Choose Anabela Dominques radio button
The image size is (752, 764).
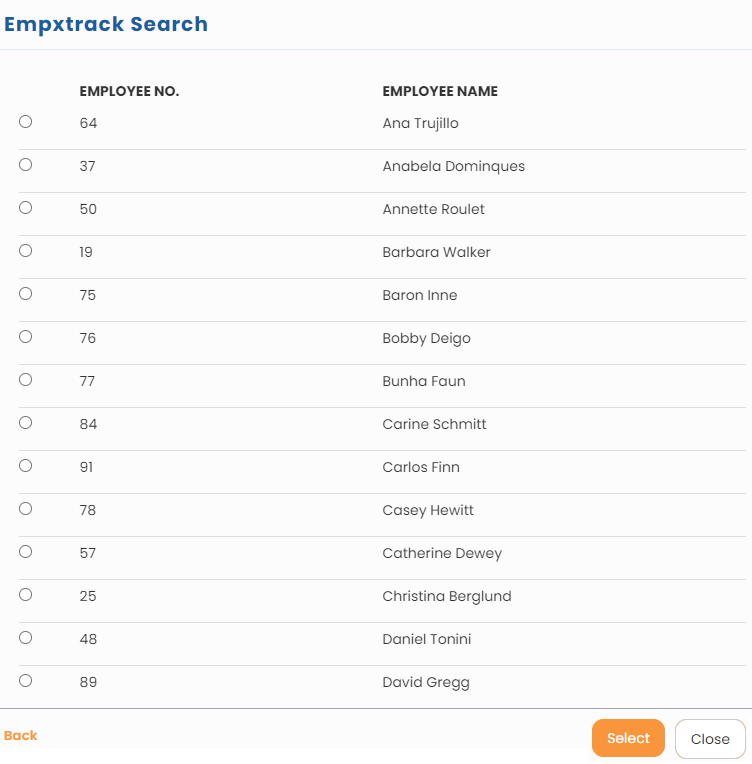click(x=26, y=165)
